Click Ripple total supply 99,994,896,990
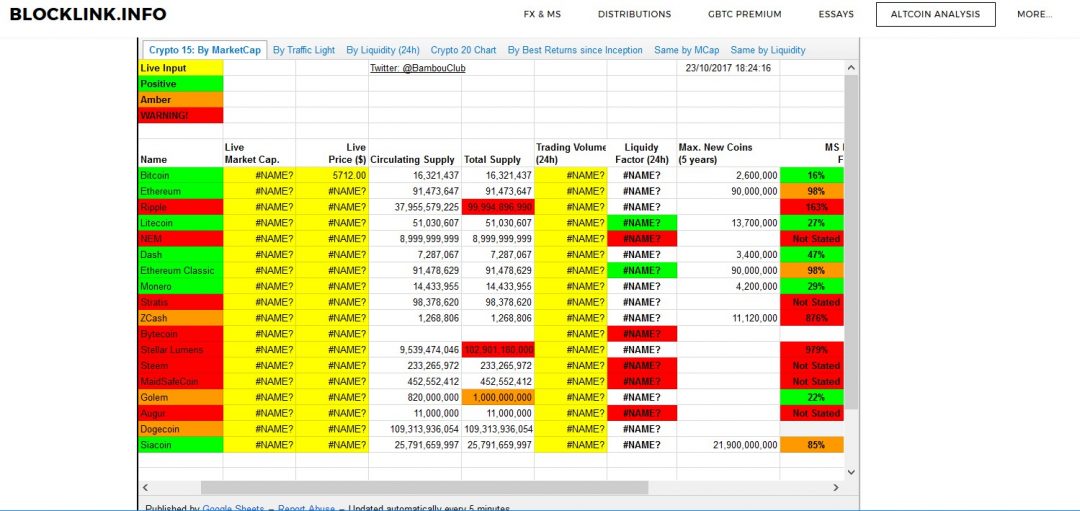Viewport: 1080px width, 511px height. point(498,207)
